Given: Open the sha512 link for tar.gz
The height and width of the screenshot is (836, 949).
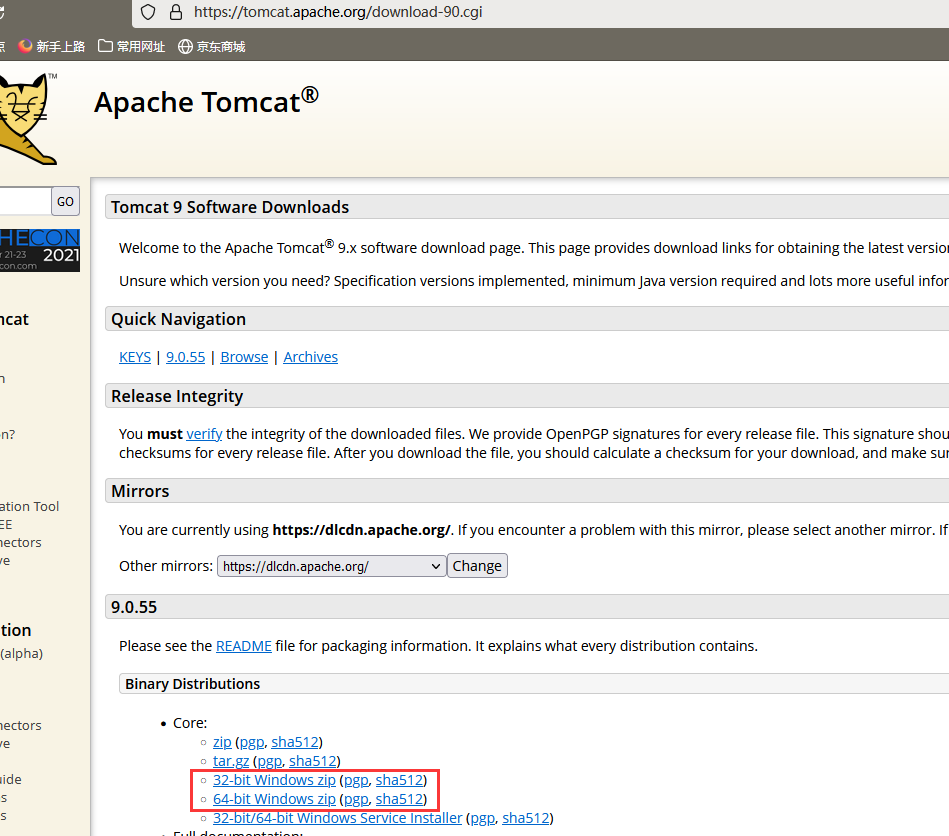Looking at the screenshot, I should (x=312, y=761).
